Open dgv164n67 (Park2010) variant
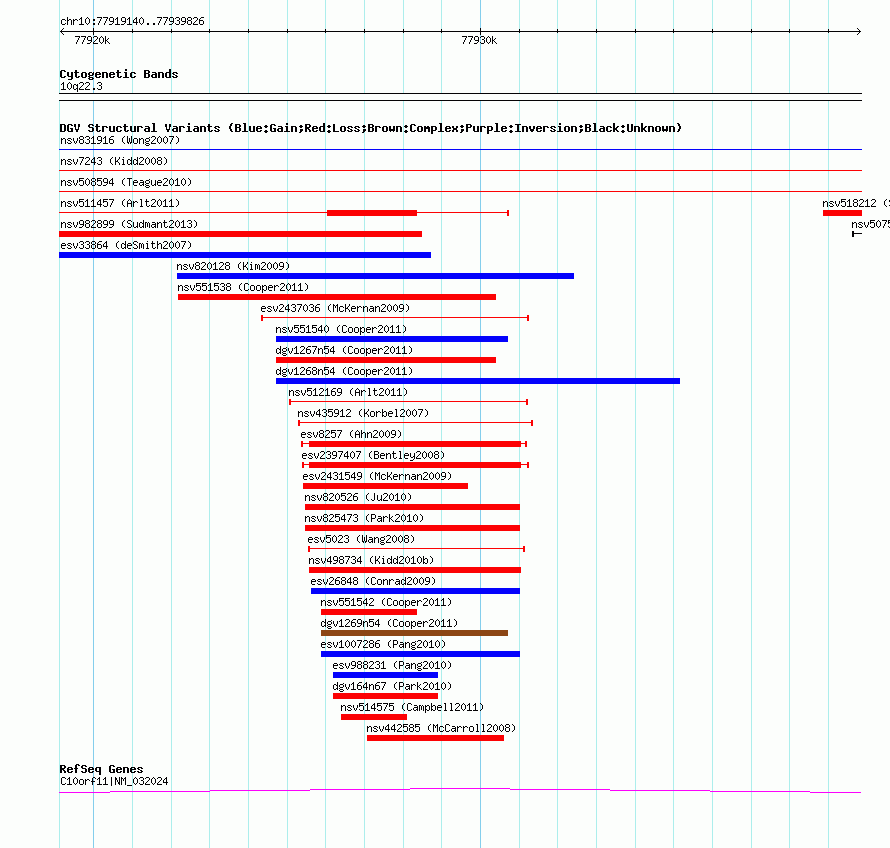 pyautogui.click(x=392, y=686)
